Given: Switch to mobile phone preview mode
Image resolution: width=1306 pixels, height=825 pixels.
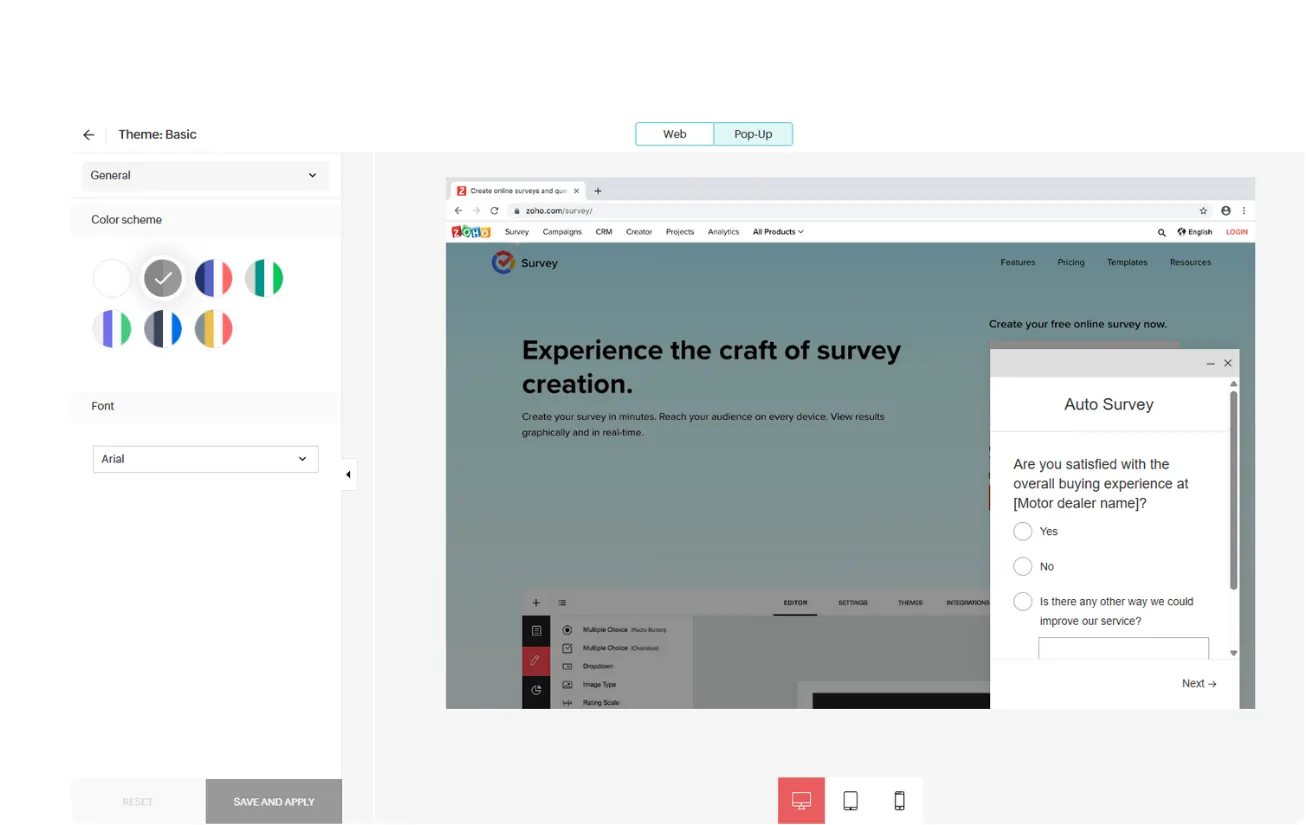Looking at the screenshot, I should tap(899, 801).
